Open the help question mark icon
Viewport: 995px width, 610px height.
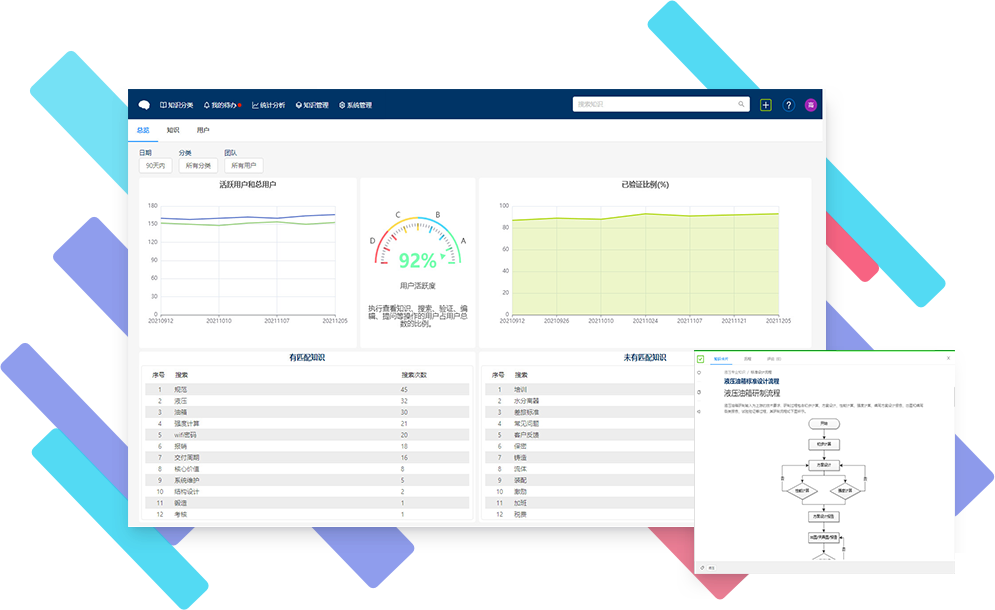[788, 104]
